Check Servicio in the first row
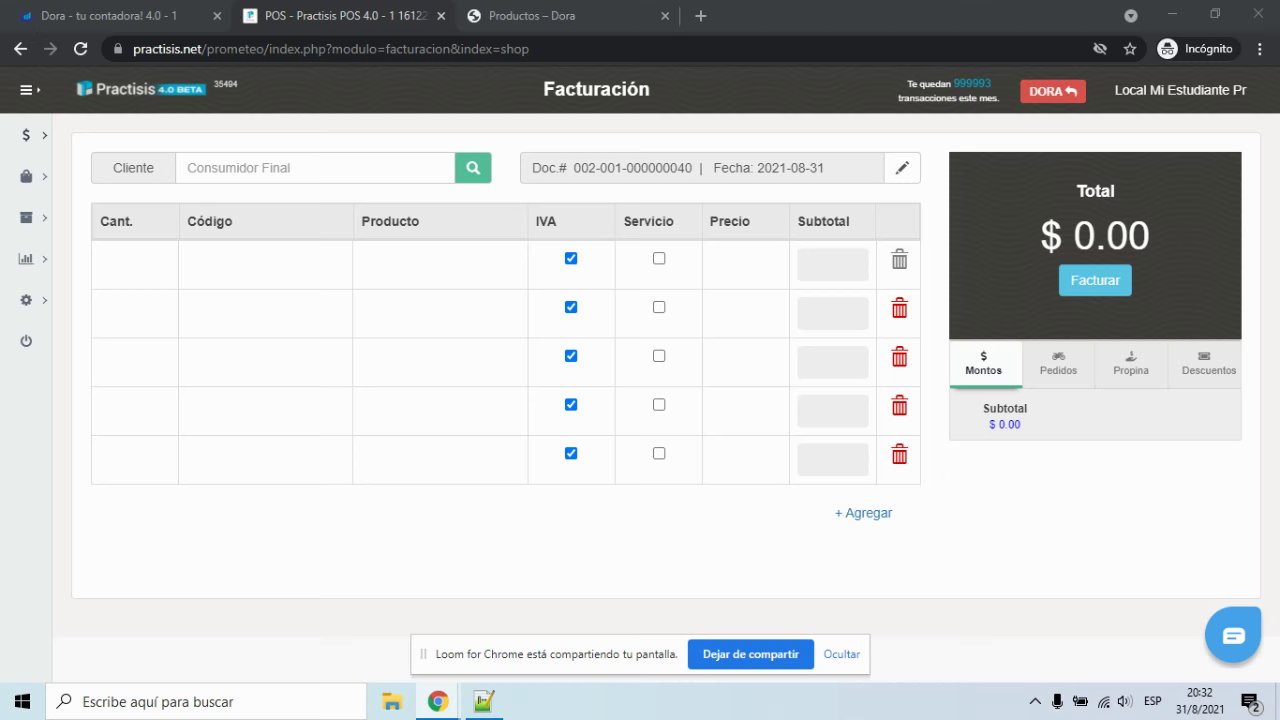 click(659, 258)
